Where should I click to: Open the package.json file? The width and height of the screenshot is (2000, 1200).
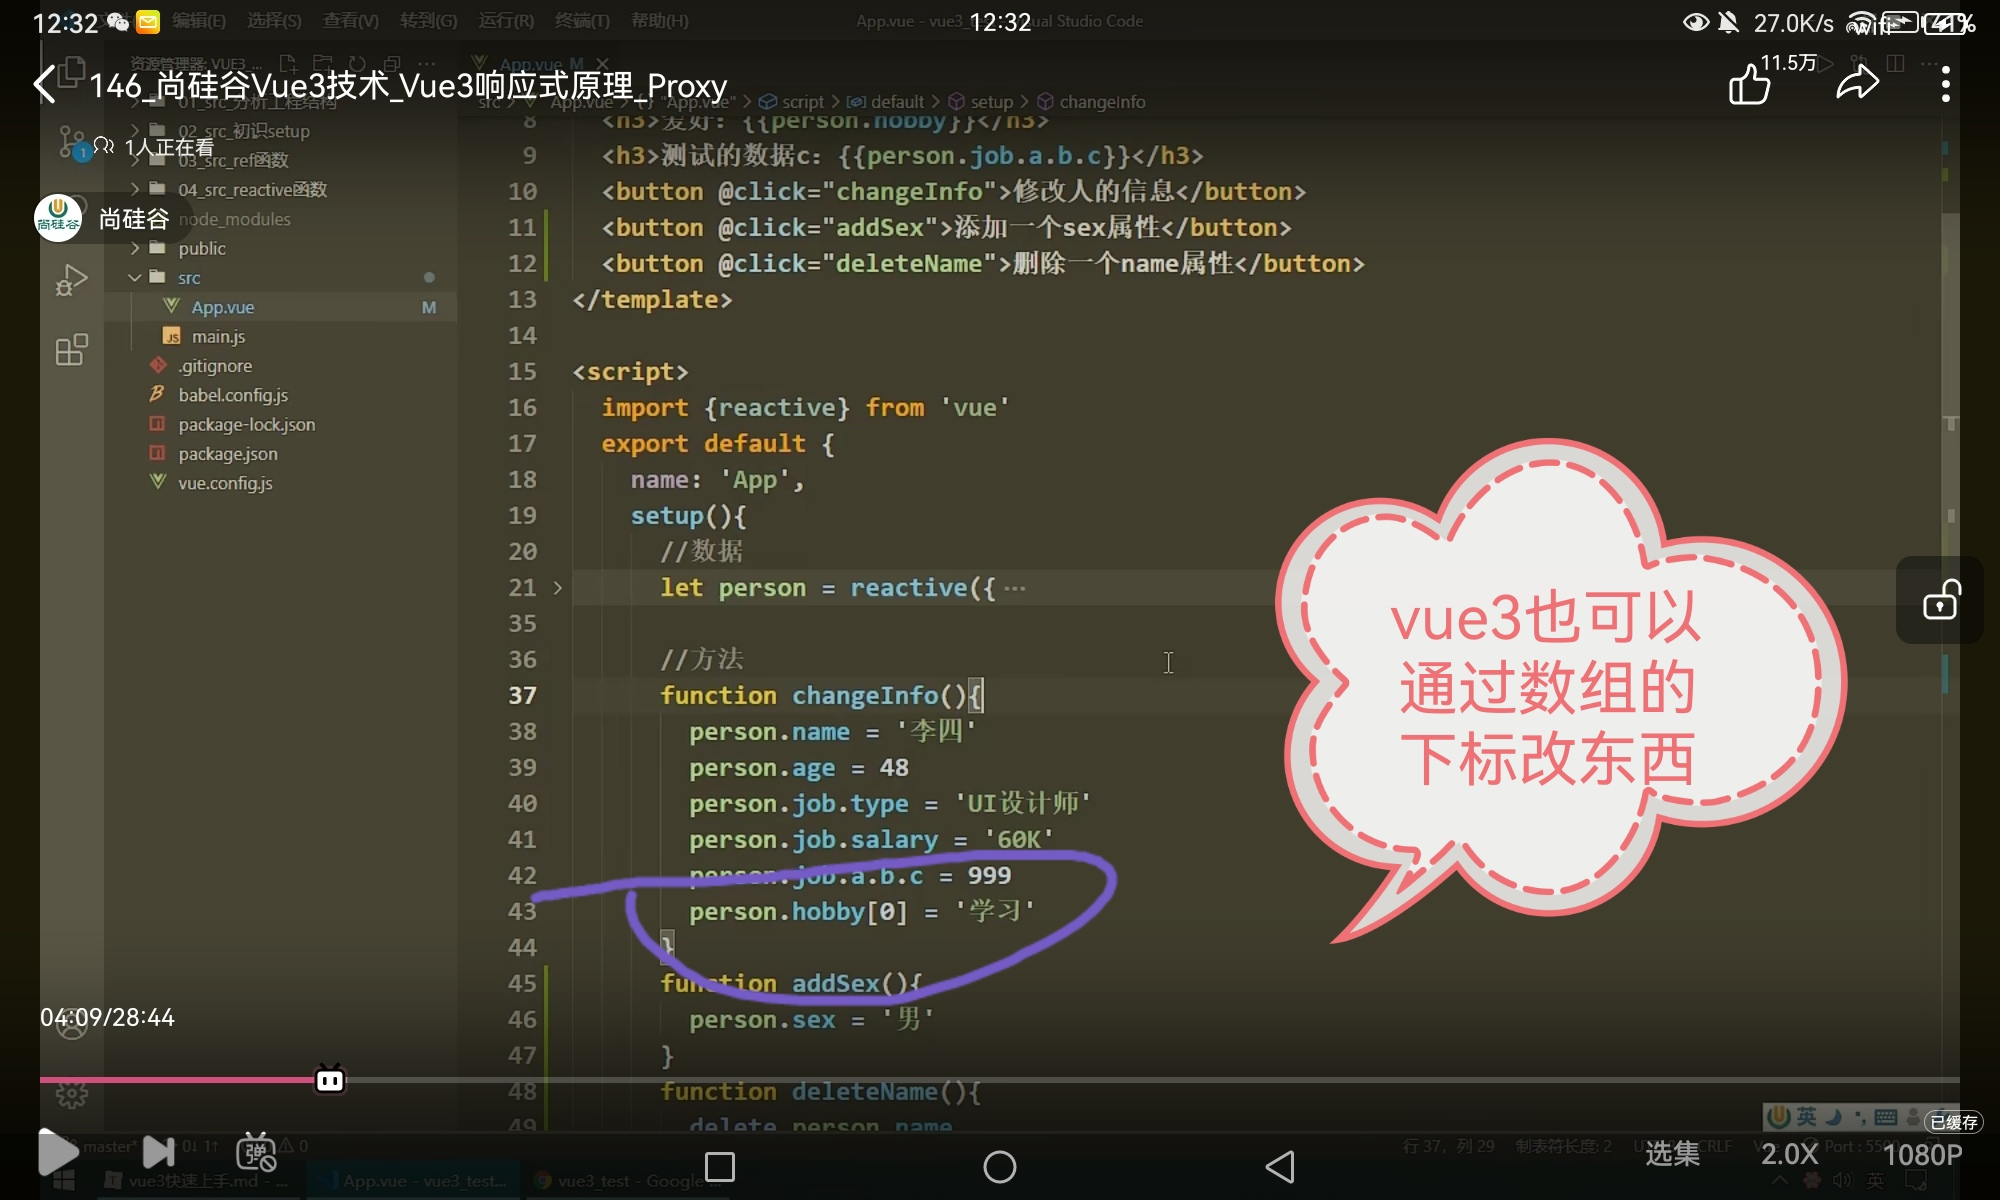[x=228, y=454]
